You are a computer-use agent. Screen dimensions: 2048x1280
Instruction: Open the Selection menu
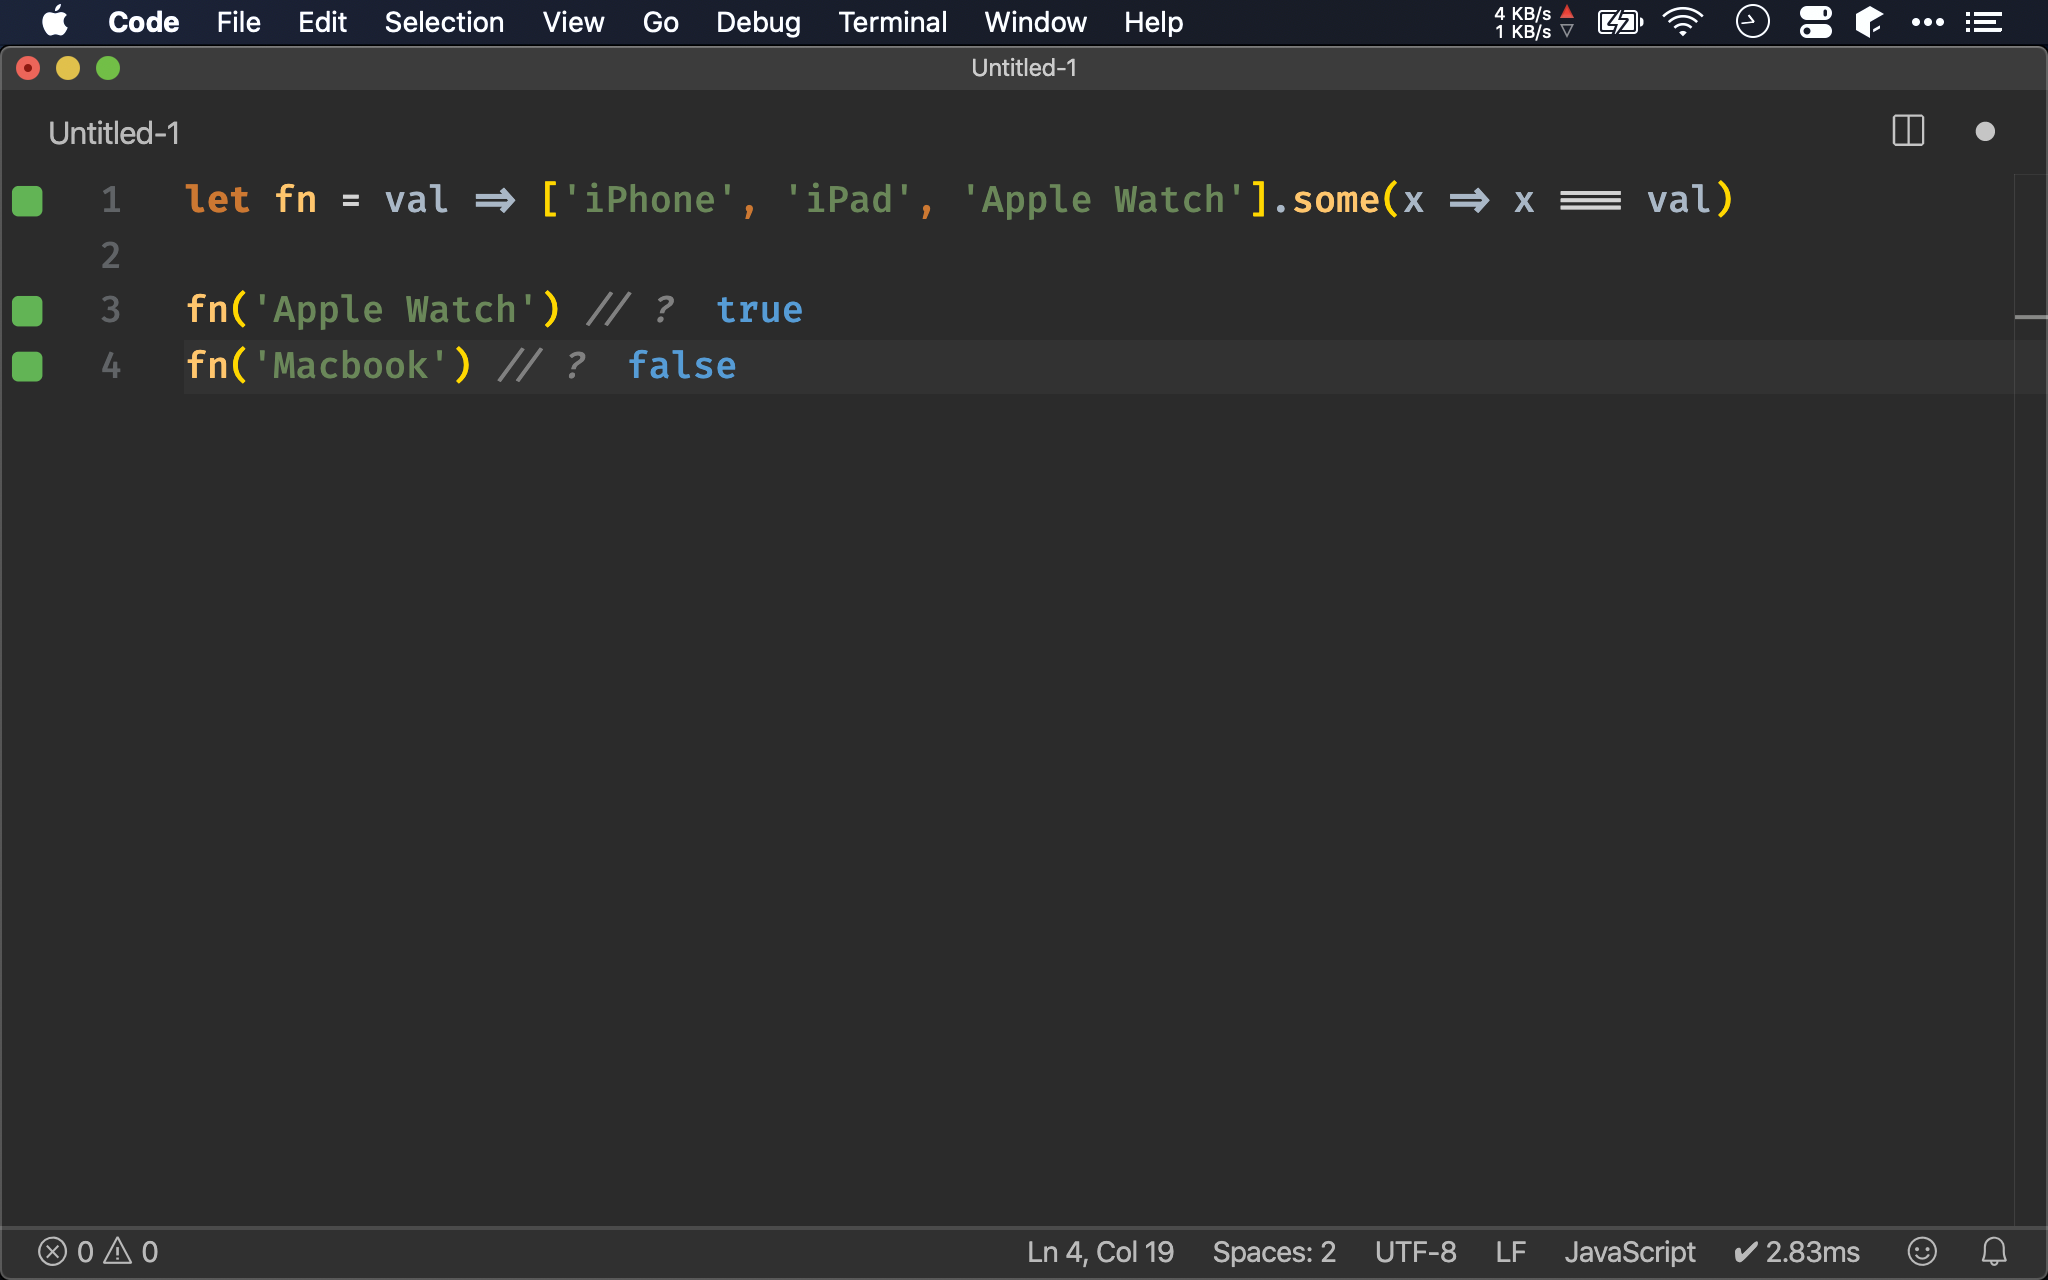(x=444, y=22)
